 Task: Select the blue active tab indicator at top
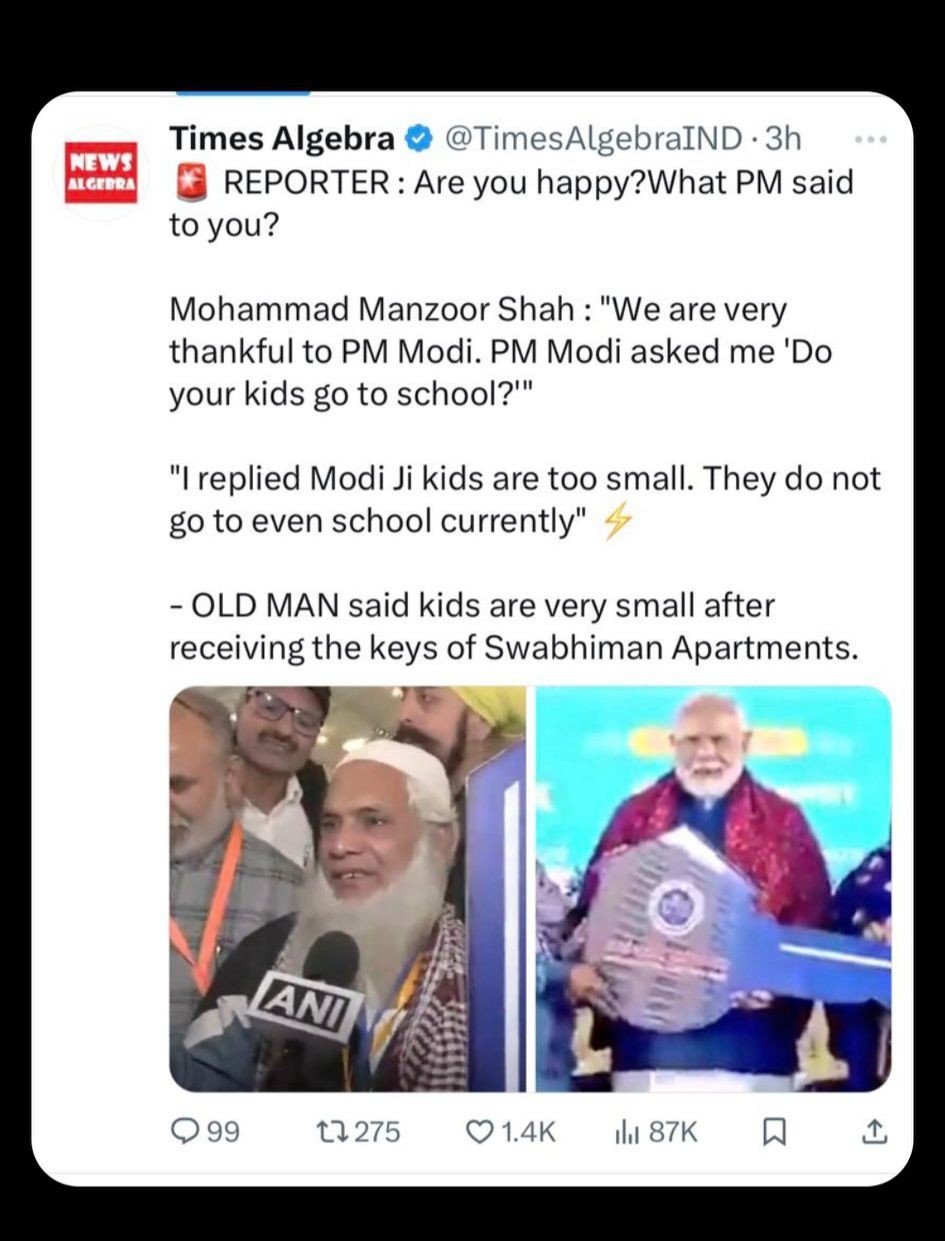pyautogui.click(x=243, y=93)
